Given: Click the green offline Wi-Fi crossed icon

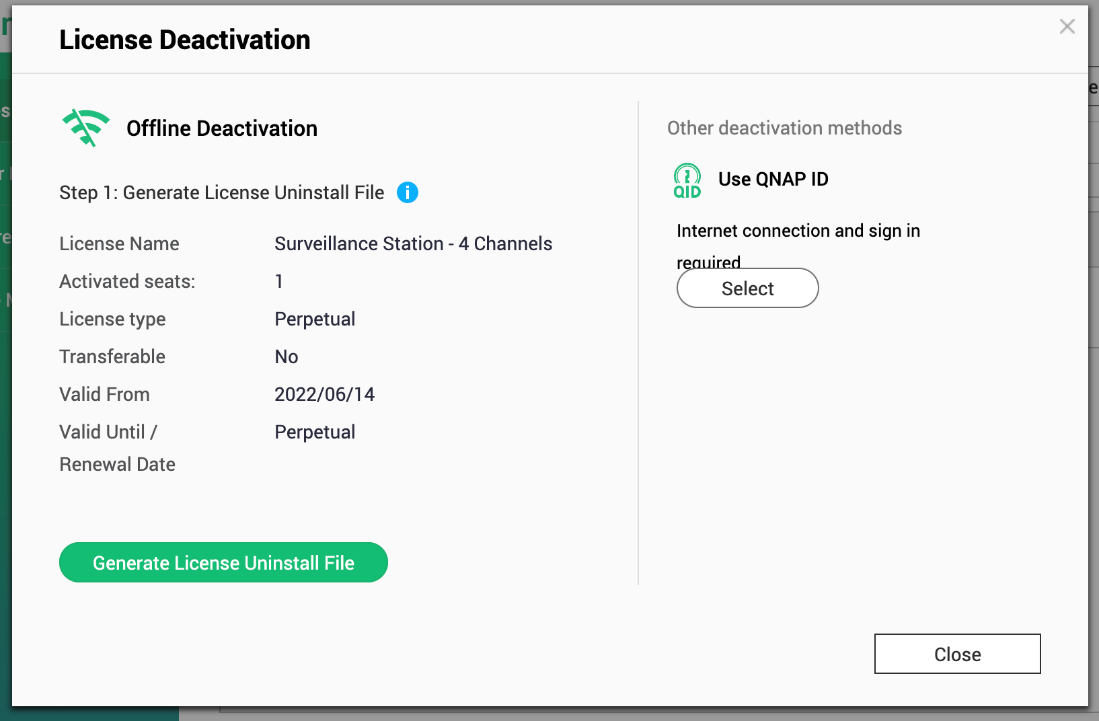Looking at the screenshot, I should (x=86, y=128).
